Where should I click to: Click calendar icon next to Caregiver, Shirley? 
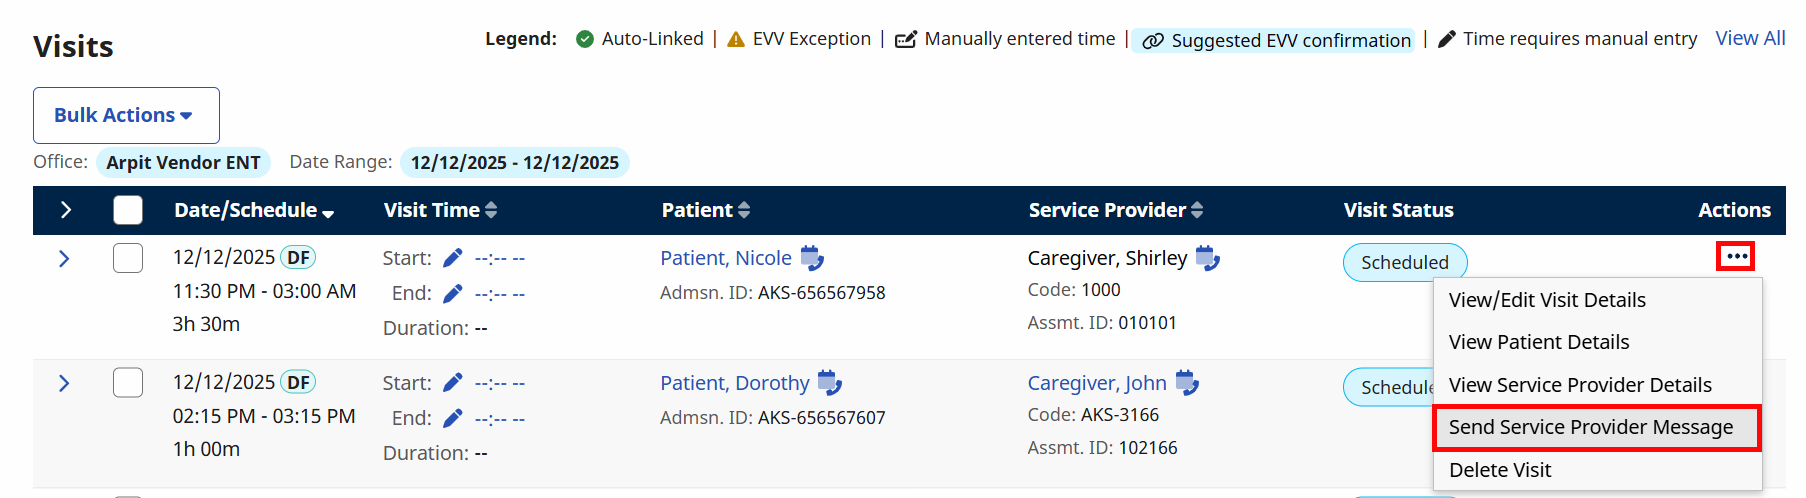pos(1208,258)
